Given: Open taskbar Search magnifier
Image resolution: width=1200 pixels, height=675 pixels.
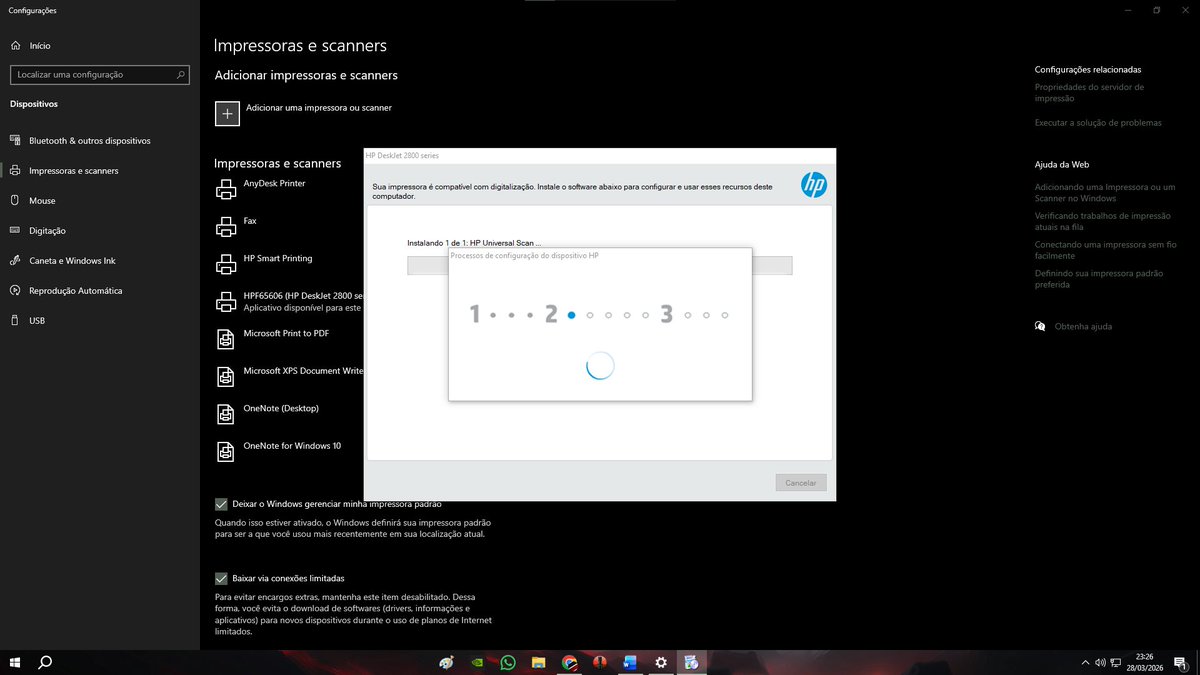Looking at the screenshot, I should pyautogui.click(x=45, y=662).
